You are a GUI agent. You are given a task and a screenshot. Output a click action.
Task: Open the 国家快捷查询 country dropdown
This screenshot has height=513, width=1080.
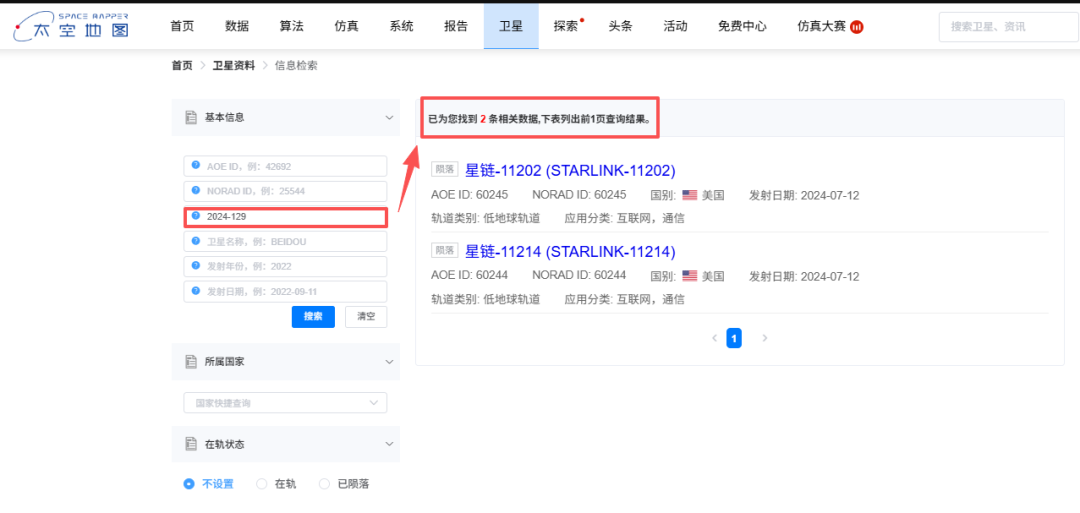(x=285, y=403)
